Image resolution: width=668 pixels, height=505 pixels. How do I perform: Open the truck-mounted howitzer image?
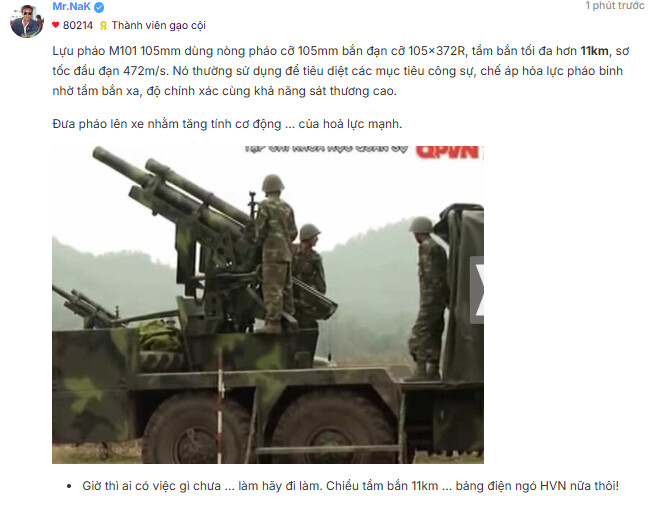click(x=268, y=305)
